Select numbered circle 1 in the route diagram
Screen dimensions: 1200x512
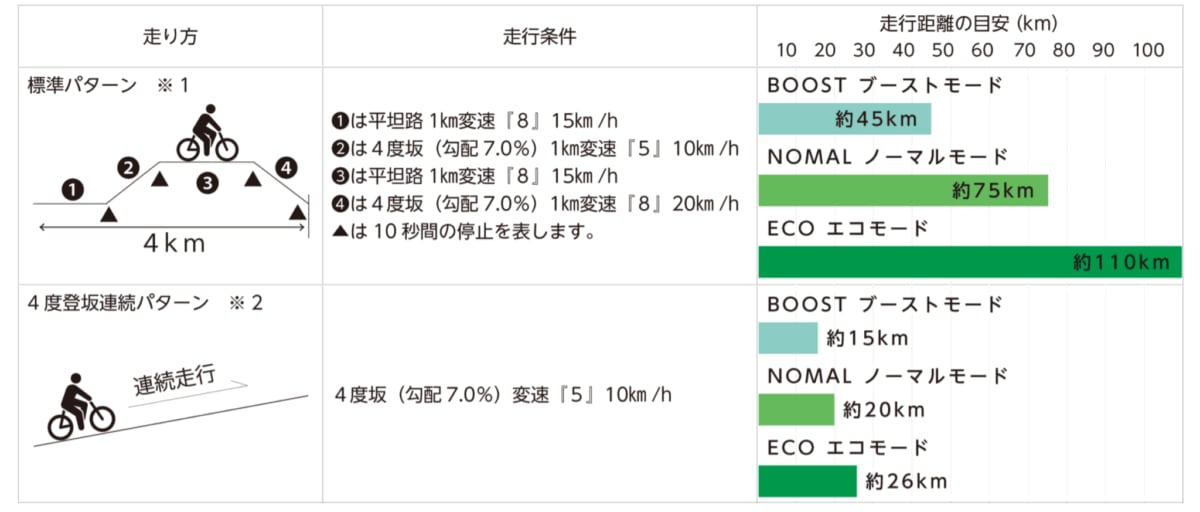72,188
